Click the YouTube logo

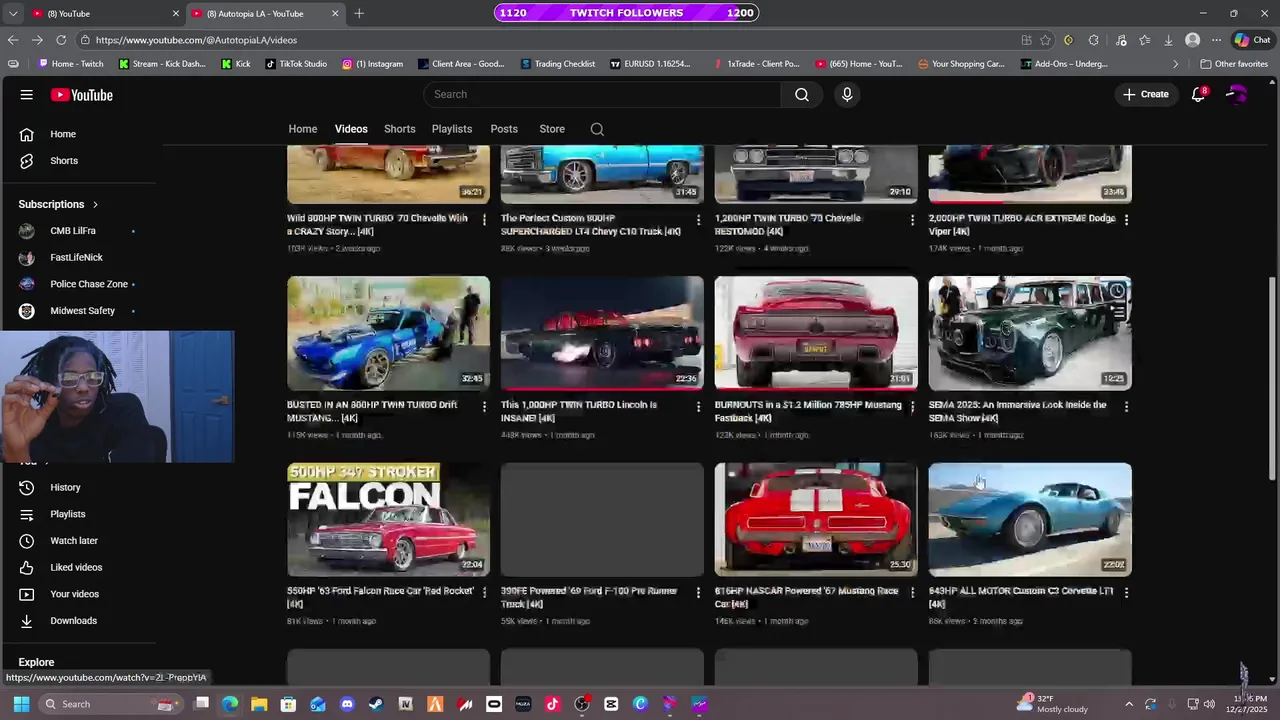point(82,95)
